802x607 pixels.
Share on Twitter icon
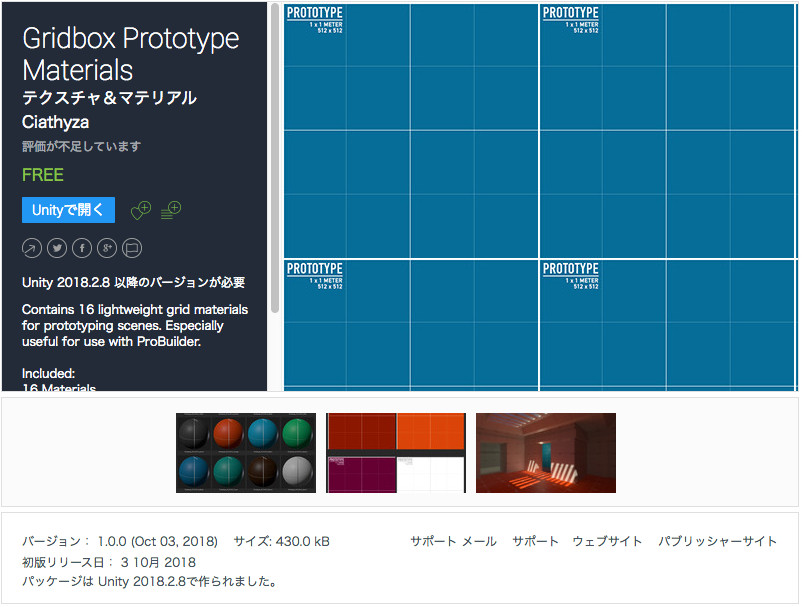57,249
